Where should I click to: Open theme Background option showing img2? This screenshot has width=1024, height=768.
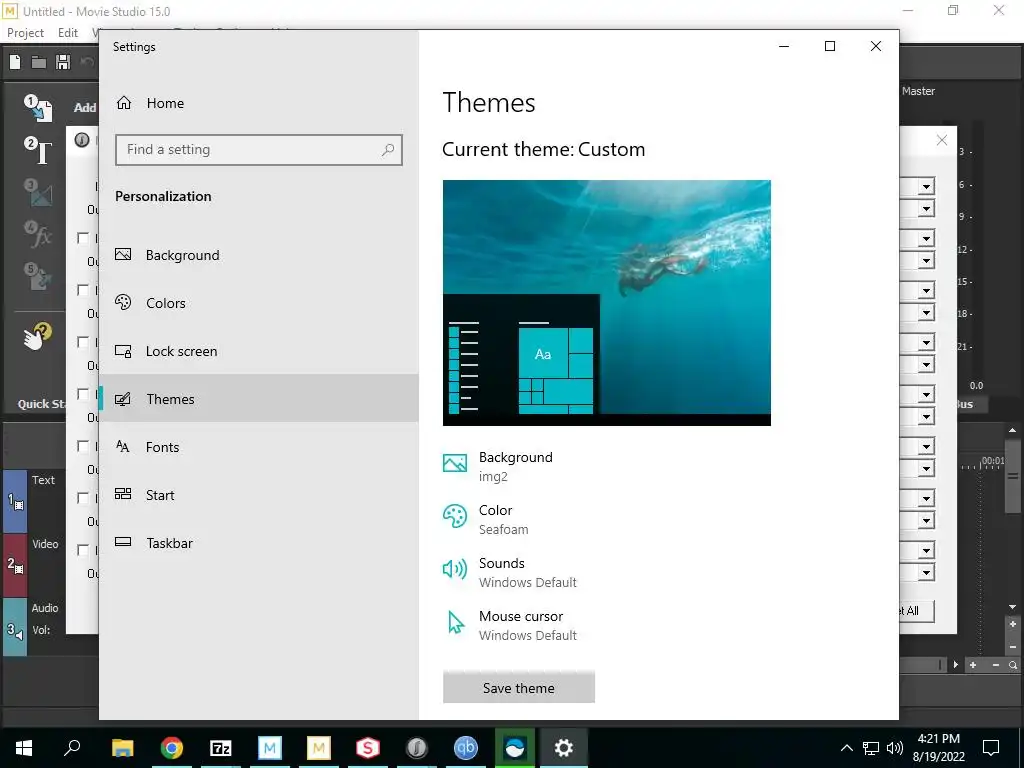point(498,466)
